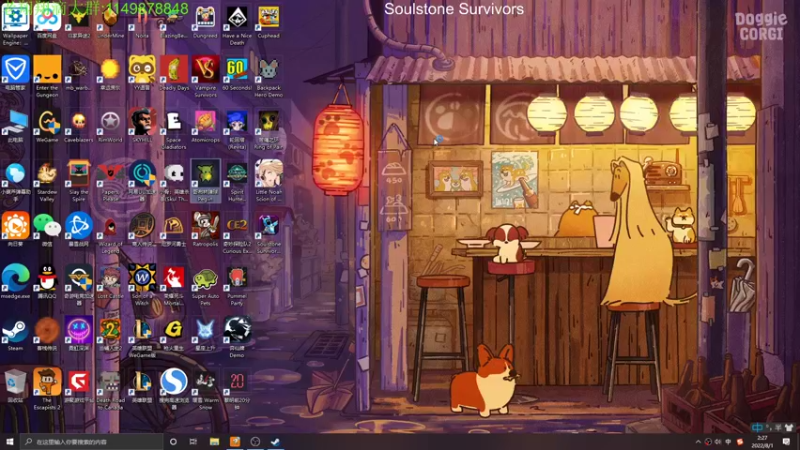Screen dimensions: 800x450
Task: Open the Skul skull-head game icon
Action: (x=173, y=182)
